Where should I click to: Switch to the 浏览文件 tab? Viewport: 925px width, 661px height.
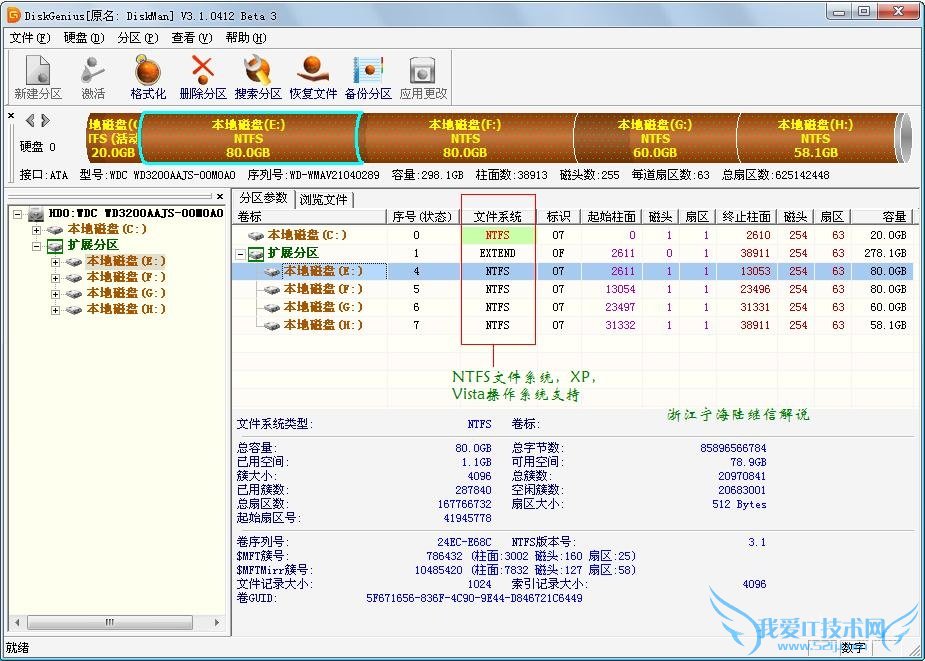322,197
